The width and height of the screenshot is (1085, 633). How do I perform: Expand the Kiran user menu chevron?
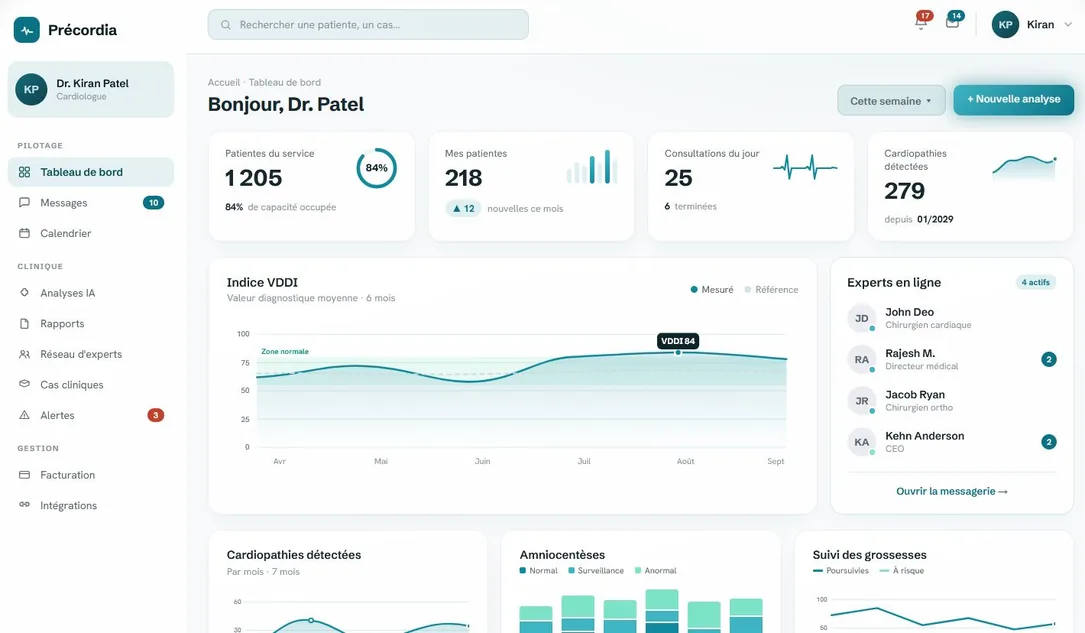click(x=1068, y=24)
